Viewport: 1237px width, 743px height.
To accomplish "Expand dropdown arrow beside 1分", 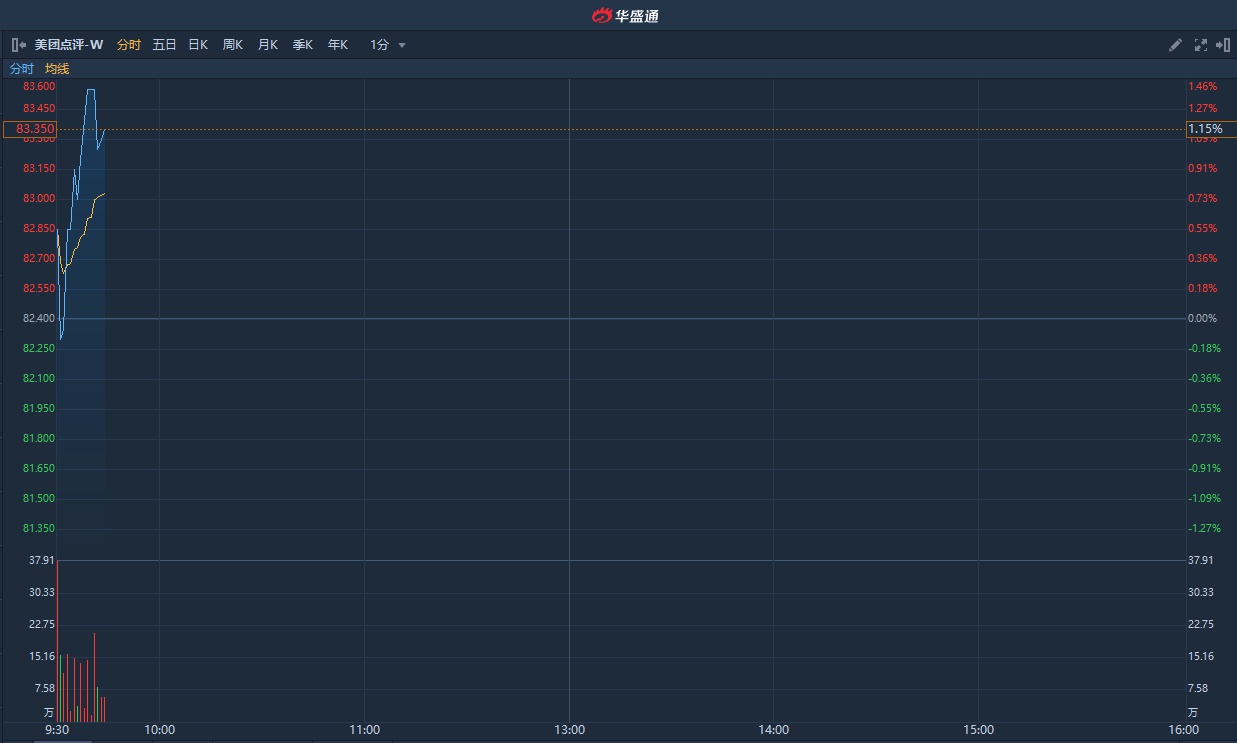I will 402,45.
